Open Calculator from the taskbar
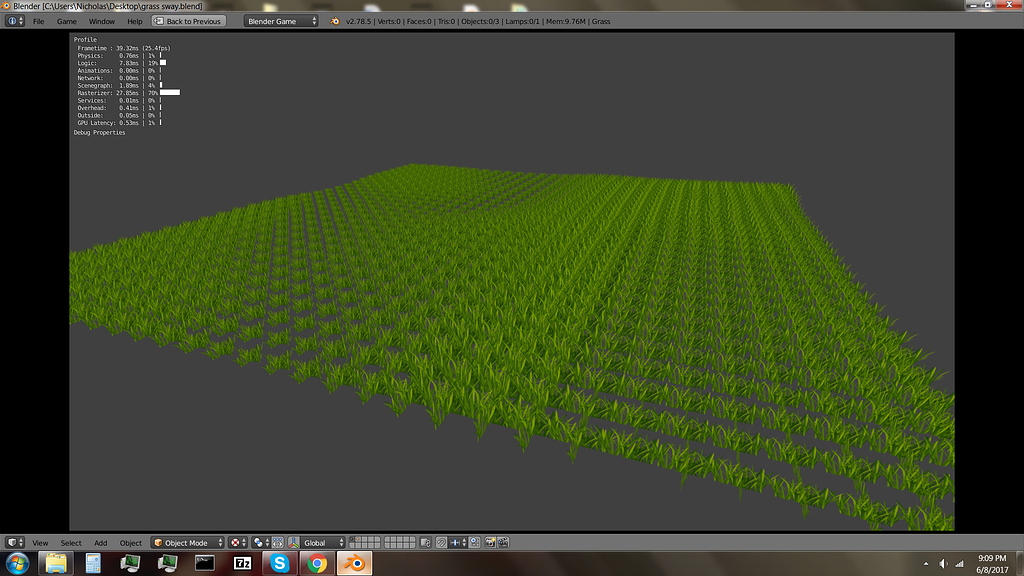Screen dimensions: 1024x576 coord(93,563)
